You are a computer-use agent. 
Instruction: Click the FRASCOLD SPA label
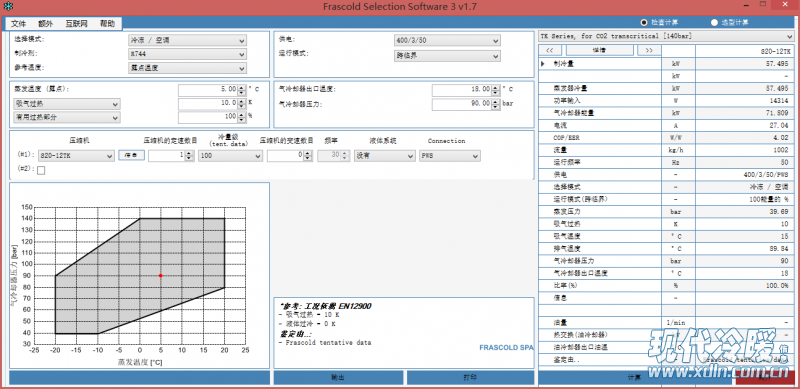click(x=506, y=348)
